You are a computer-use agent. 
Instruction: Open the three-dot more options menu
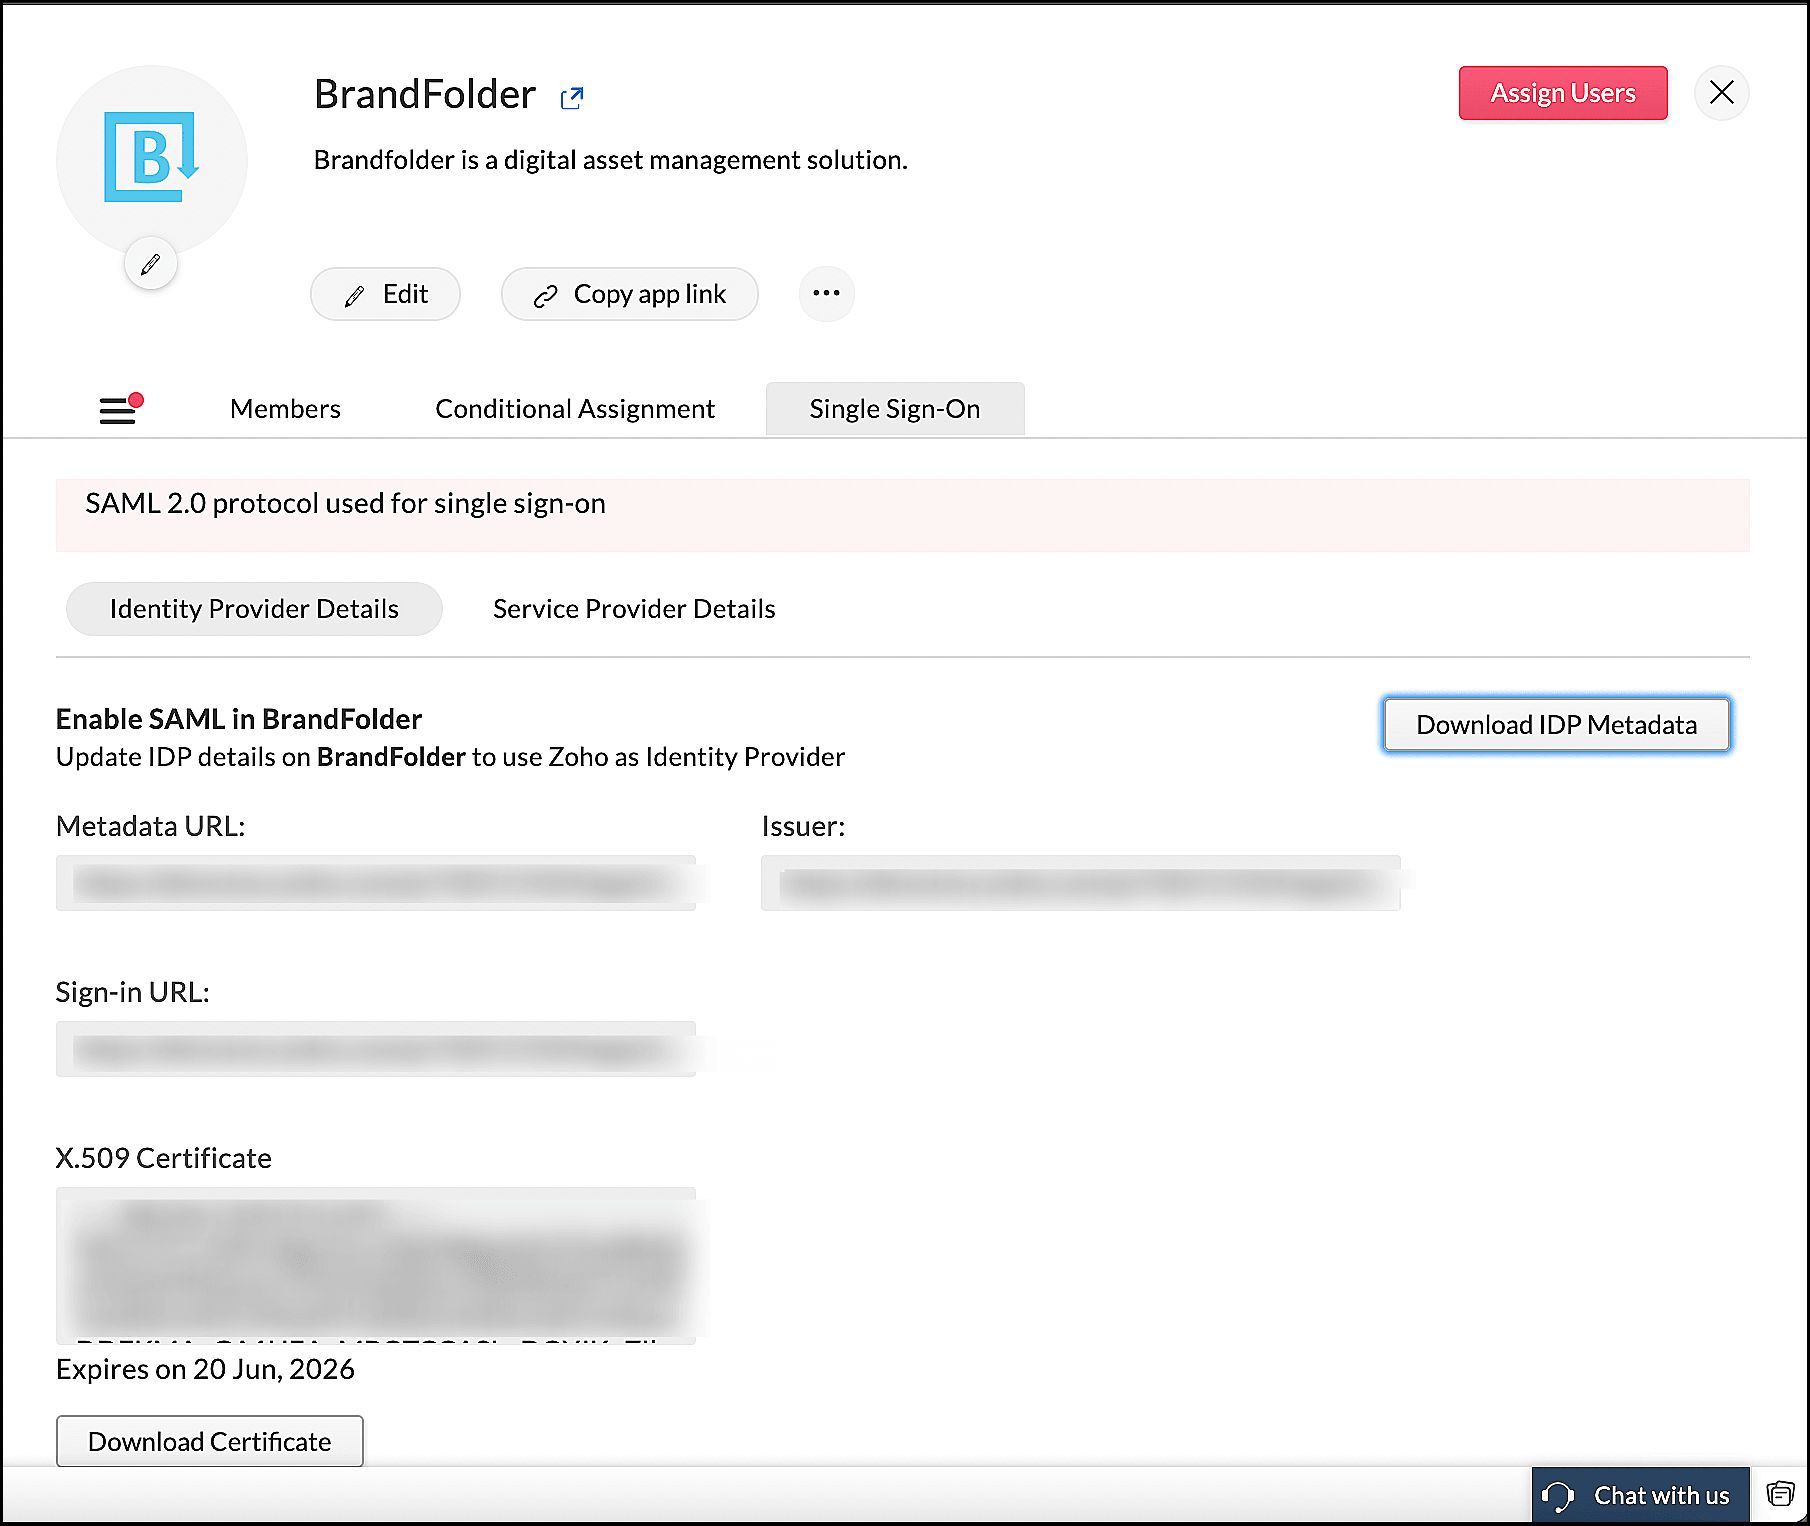coord(826,293)
